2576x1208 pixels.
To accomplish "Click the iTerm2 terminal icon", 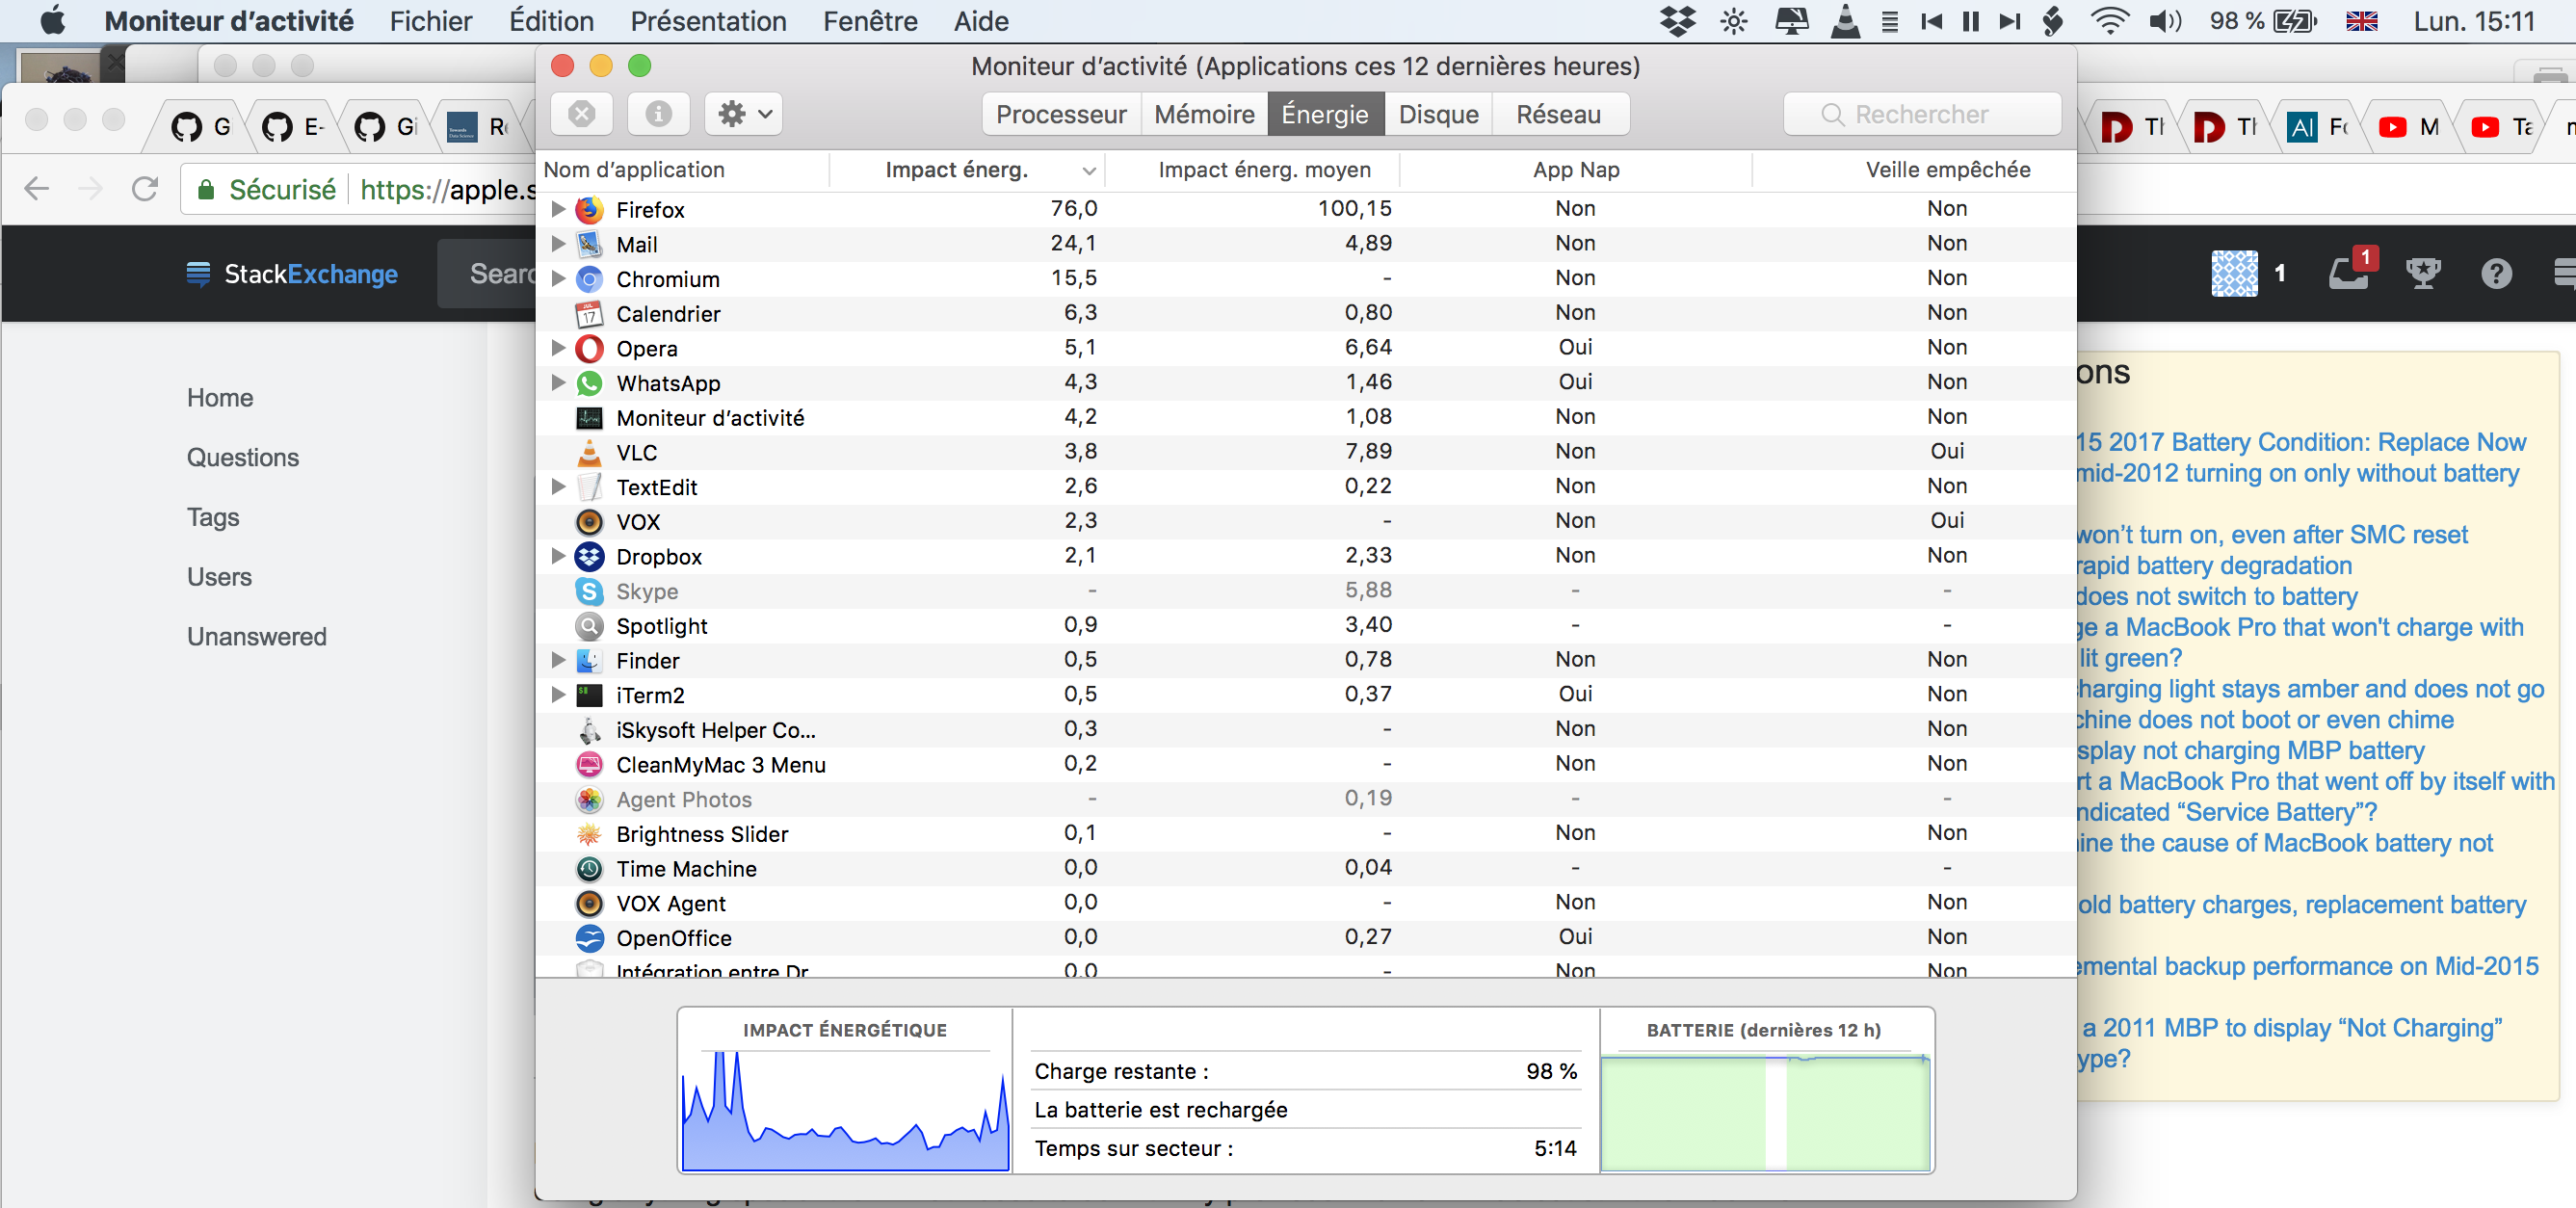I will coord(589,695).
